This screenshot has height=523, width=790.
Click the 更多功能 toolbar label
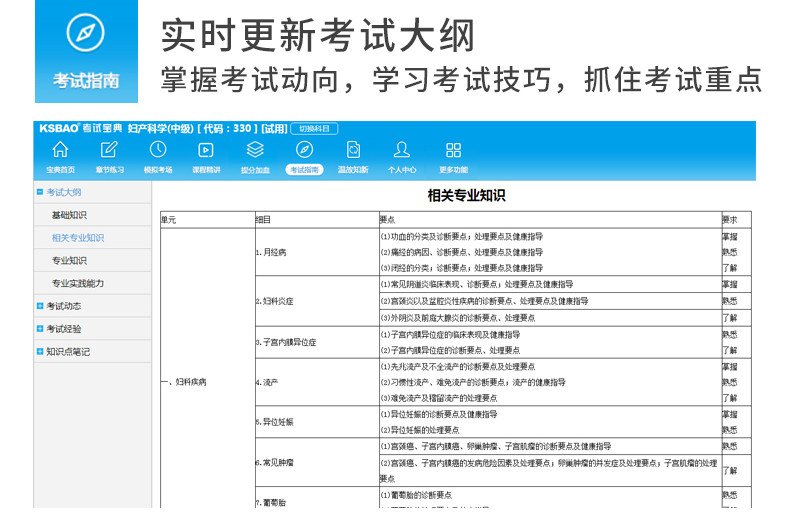point(453,170)
